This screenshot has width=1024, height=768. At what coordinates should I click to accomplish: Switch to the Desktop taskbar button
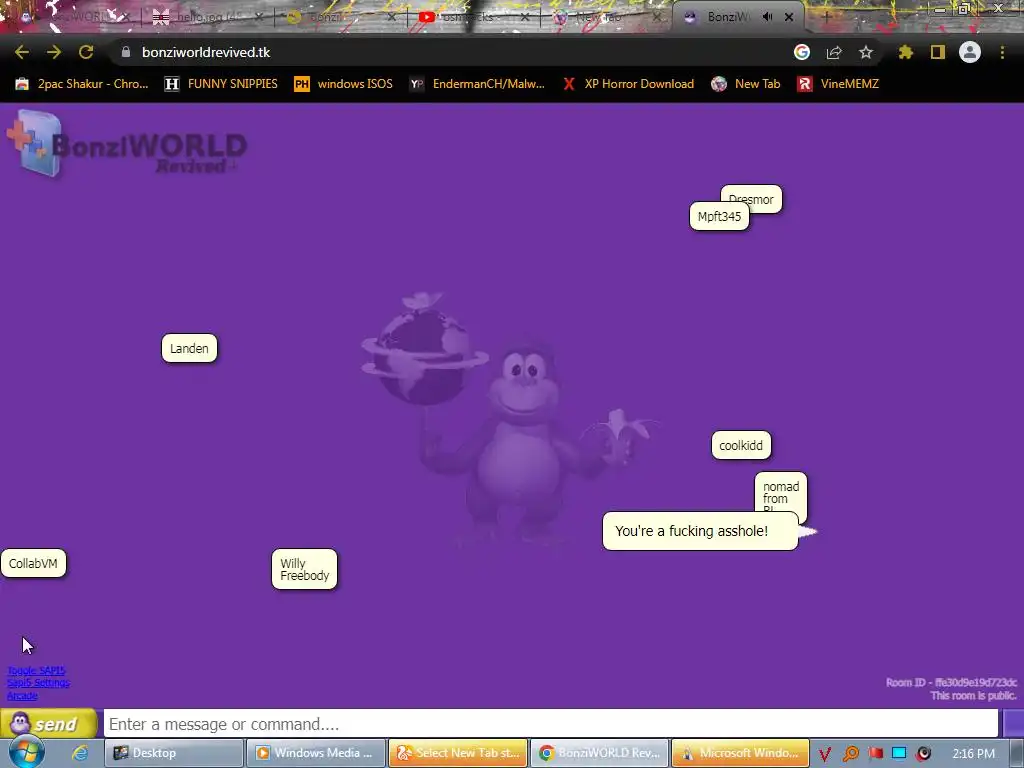click(173, 753)
